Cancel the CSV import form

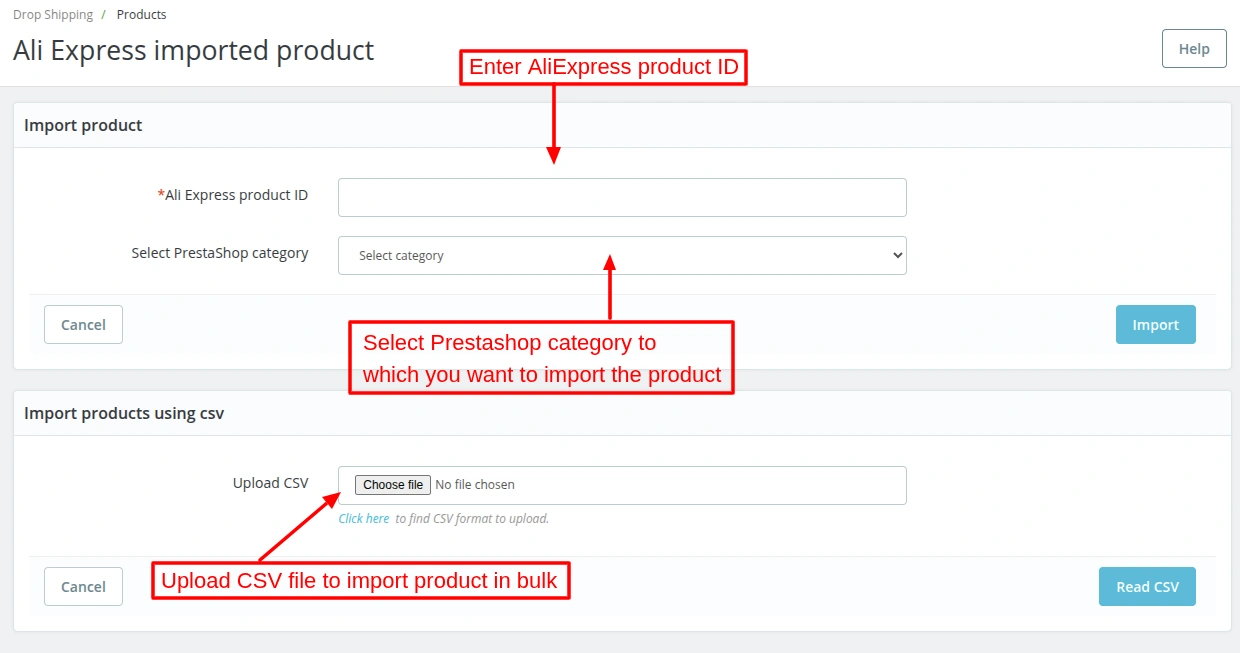(x=83, y=586)
